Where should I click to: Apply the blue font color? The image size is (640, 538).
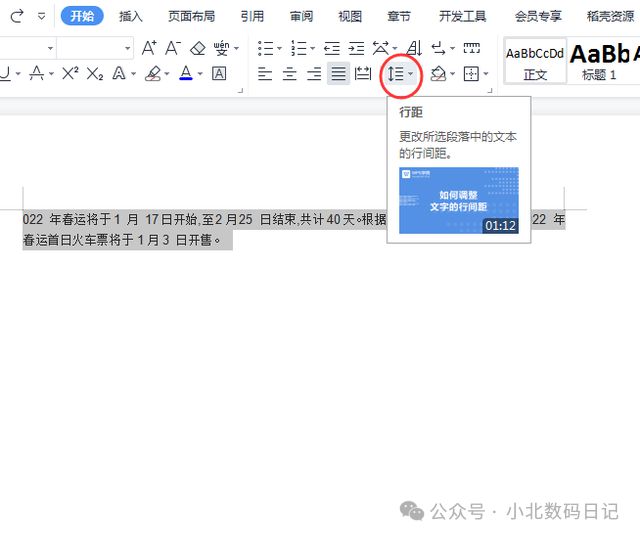click(186, 73)
